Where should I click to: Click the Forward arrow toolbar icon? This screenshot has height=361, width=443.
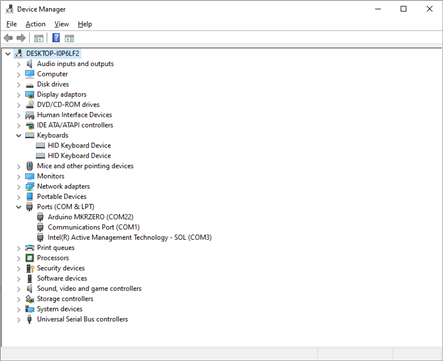point(21,38)
